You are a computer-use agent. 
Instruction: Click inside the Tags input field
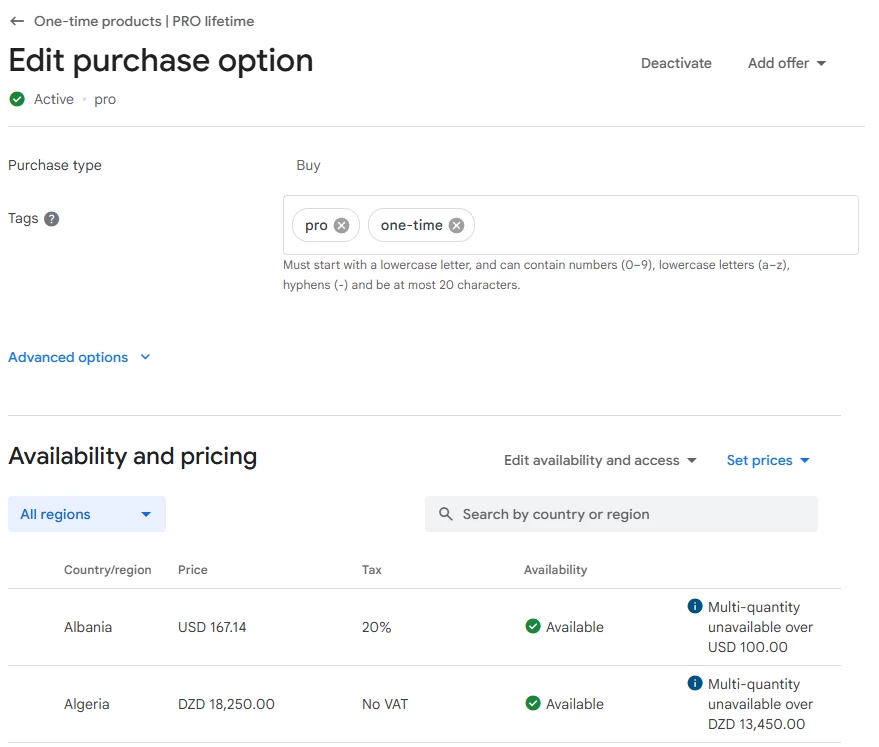[660, 225]
